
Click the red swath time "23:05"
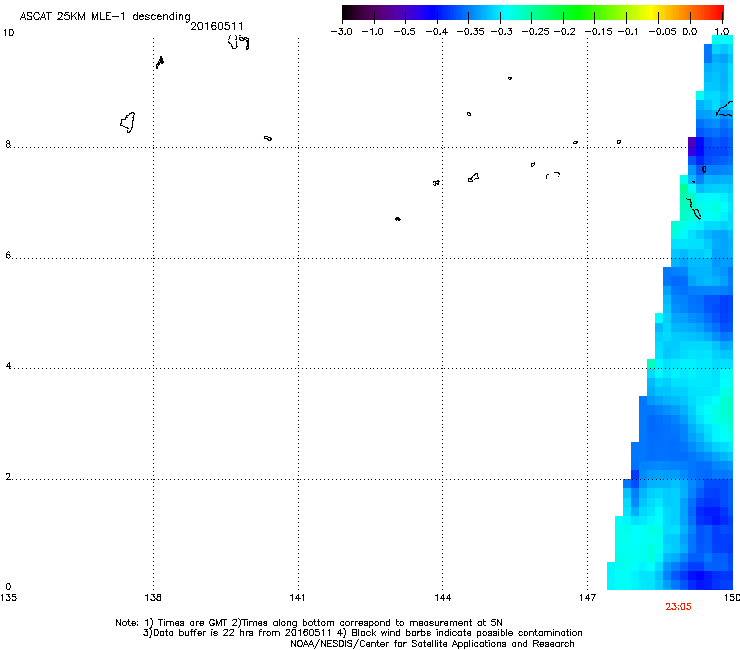[x=678, y=607]
